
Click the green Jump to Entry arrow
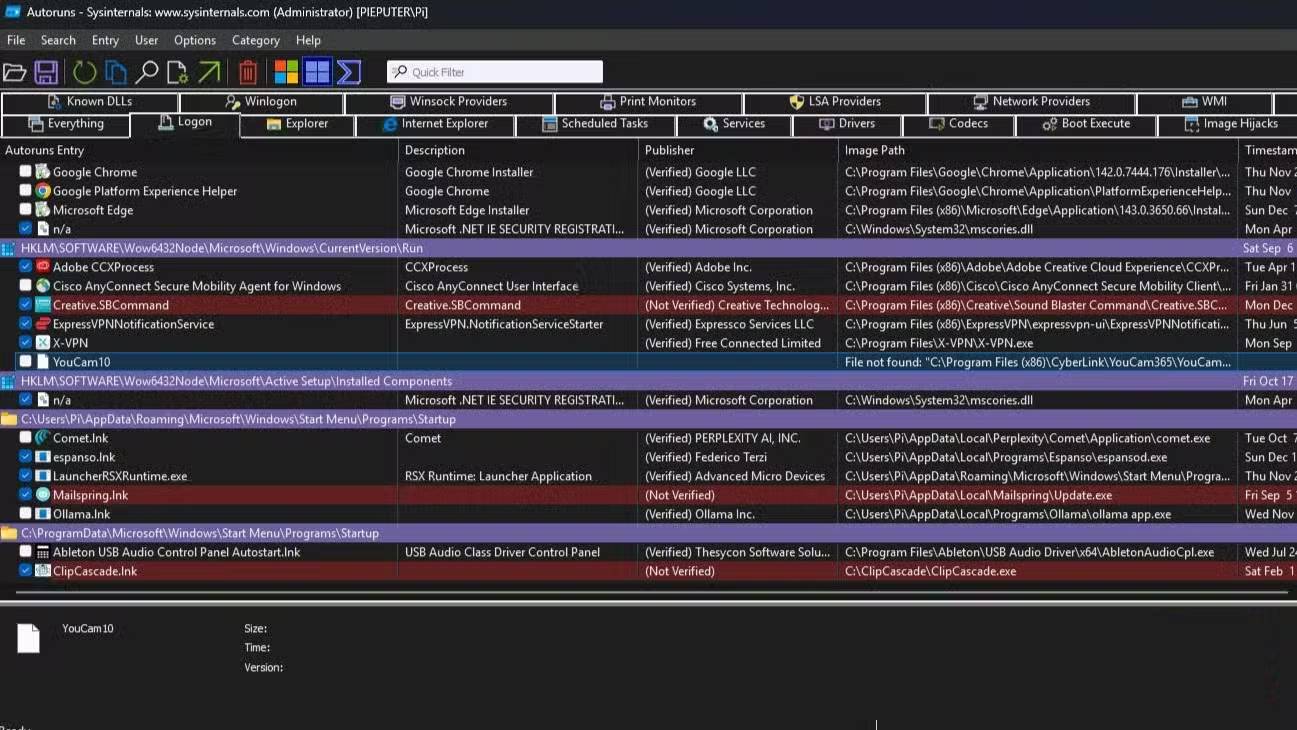[209, 72]
